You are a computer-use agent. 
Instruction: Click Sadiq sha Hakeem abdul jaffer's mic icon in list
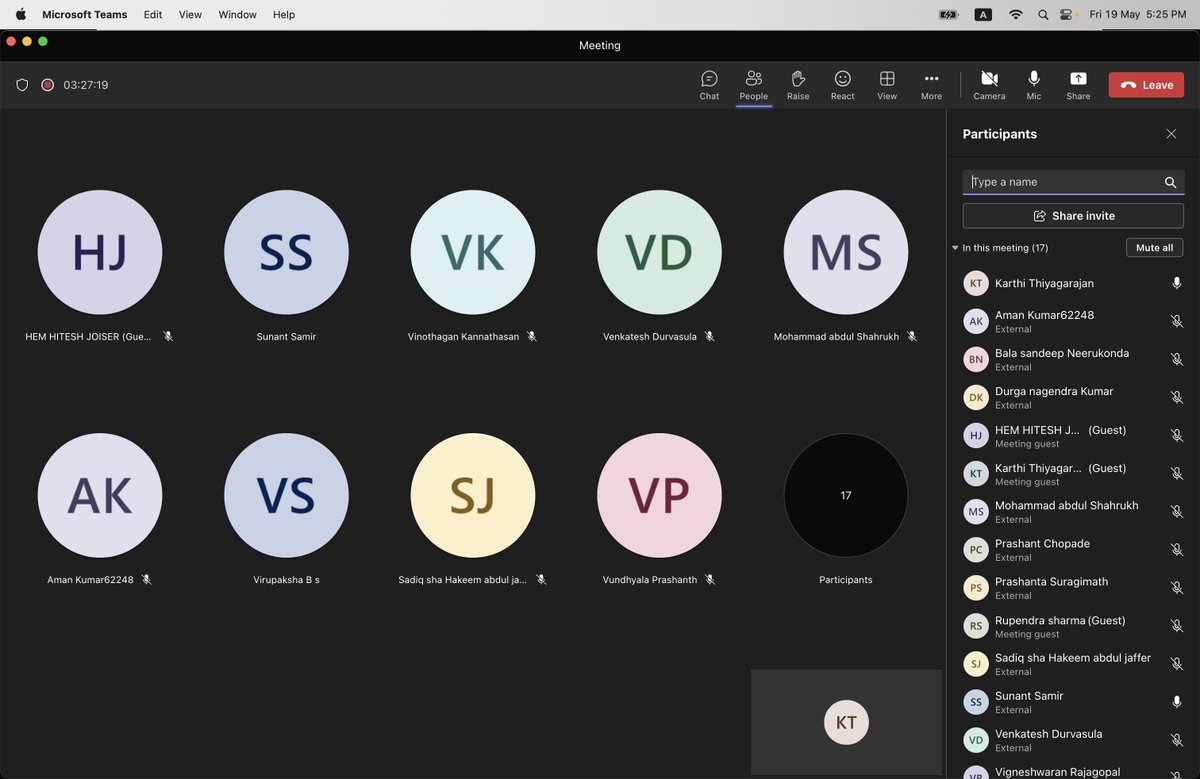coord(1177,664)
